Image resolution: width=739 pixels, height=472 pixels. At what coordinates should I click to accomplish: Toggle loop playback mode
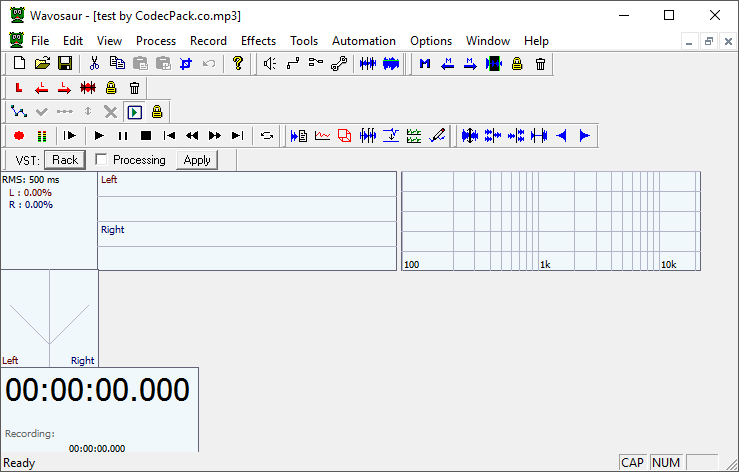(267, 136)
